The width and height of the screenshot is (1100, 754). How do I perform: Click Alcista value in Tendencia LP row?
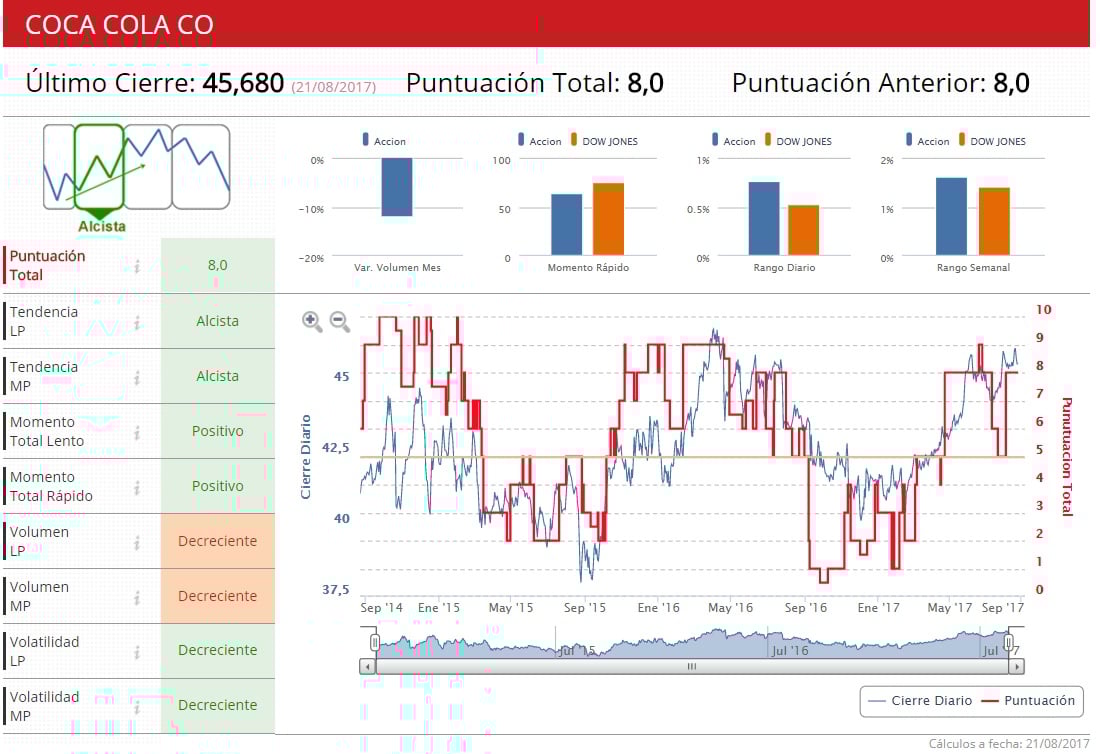click(x=217, y=321)
